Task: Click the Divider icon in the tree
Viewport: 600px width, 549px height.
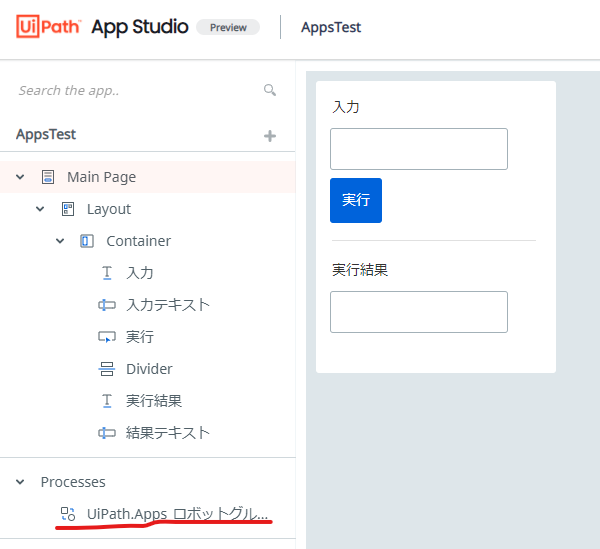Action: [x=107, y=369]
